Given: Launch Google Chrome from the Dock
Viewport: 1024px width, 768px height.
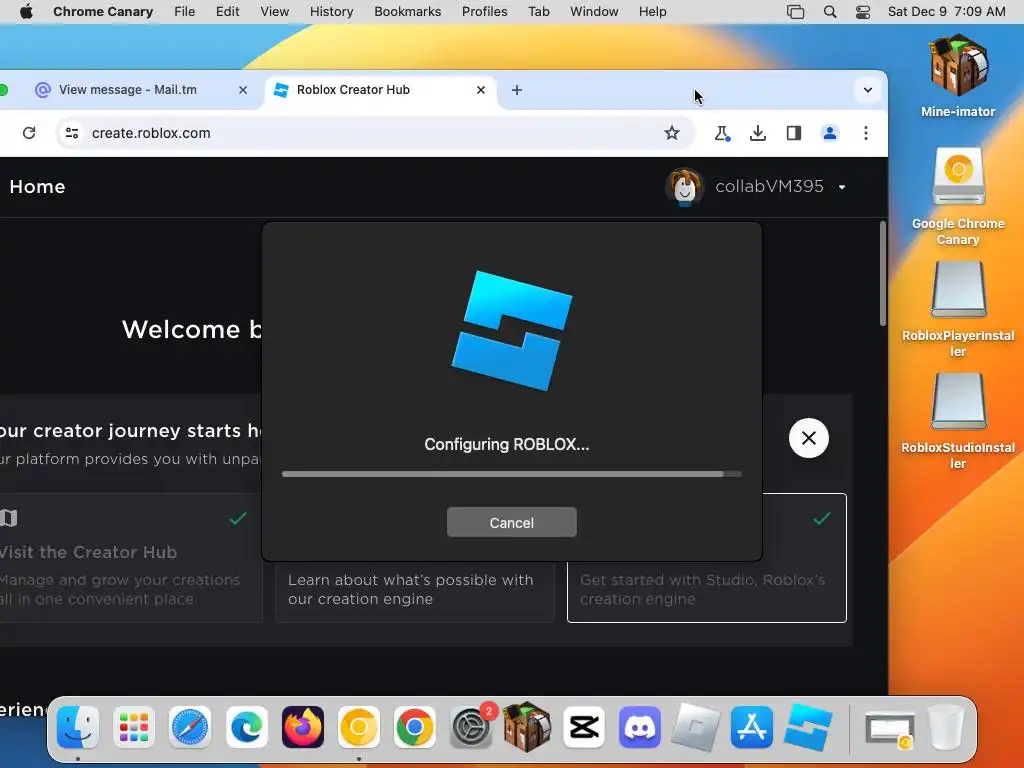Looking at the screenshot, I should point(415,727).
